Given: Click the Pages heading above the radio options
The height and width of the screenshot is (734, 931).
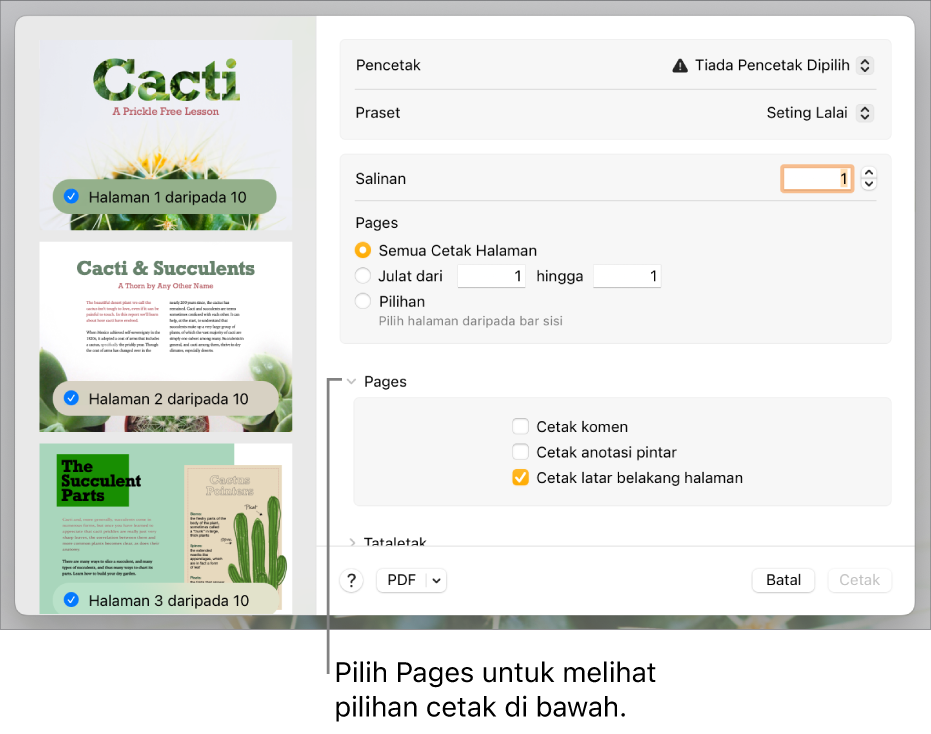Looking at the screenshot, I should 376,223.
